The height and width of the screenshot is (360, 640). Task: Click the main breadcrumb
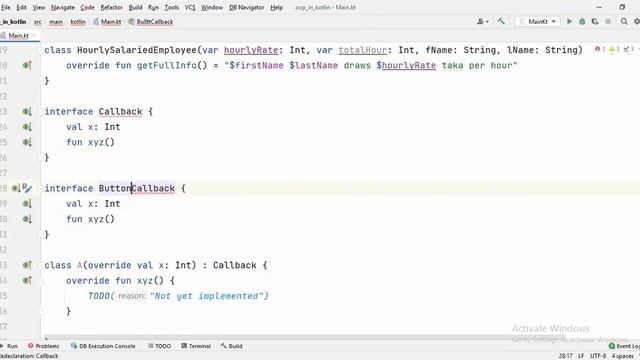coord(56,22)
